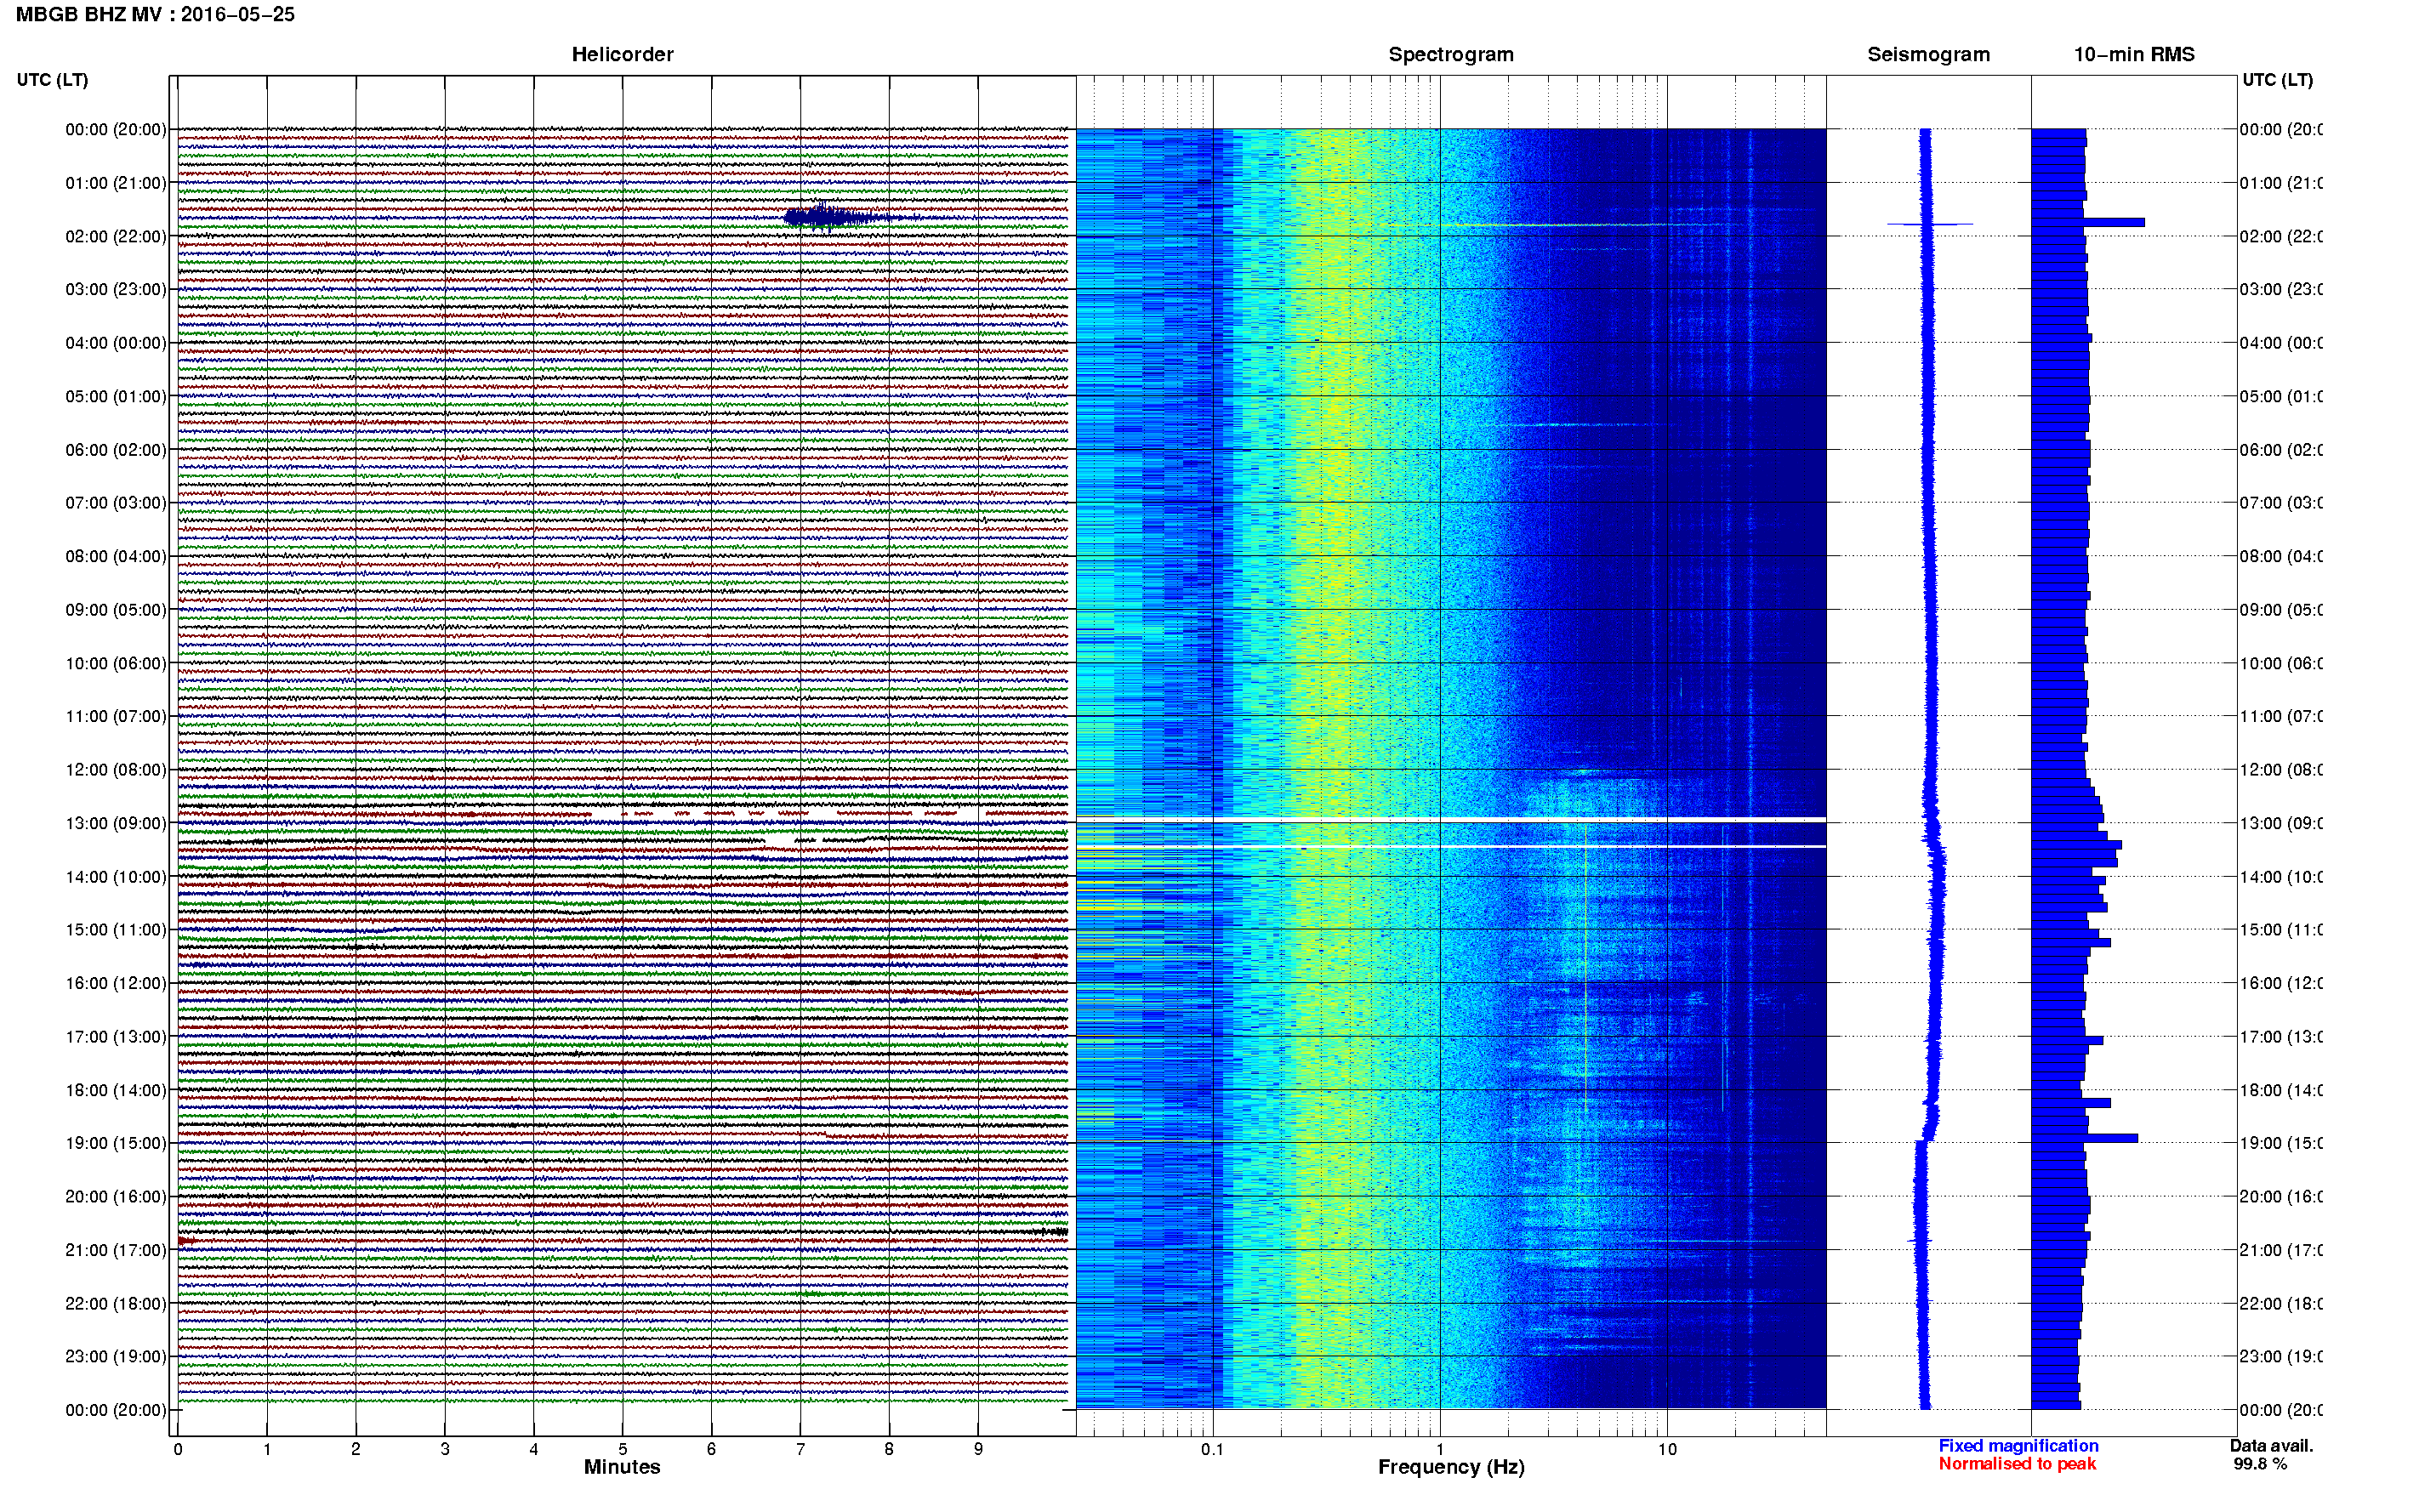
Task: Click the left time label 08:00 (04:00)
Action: [x=116, y=556]
